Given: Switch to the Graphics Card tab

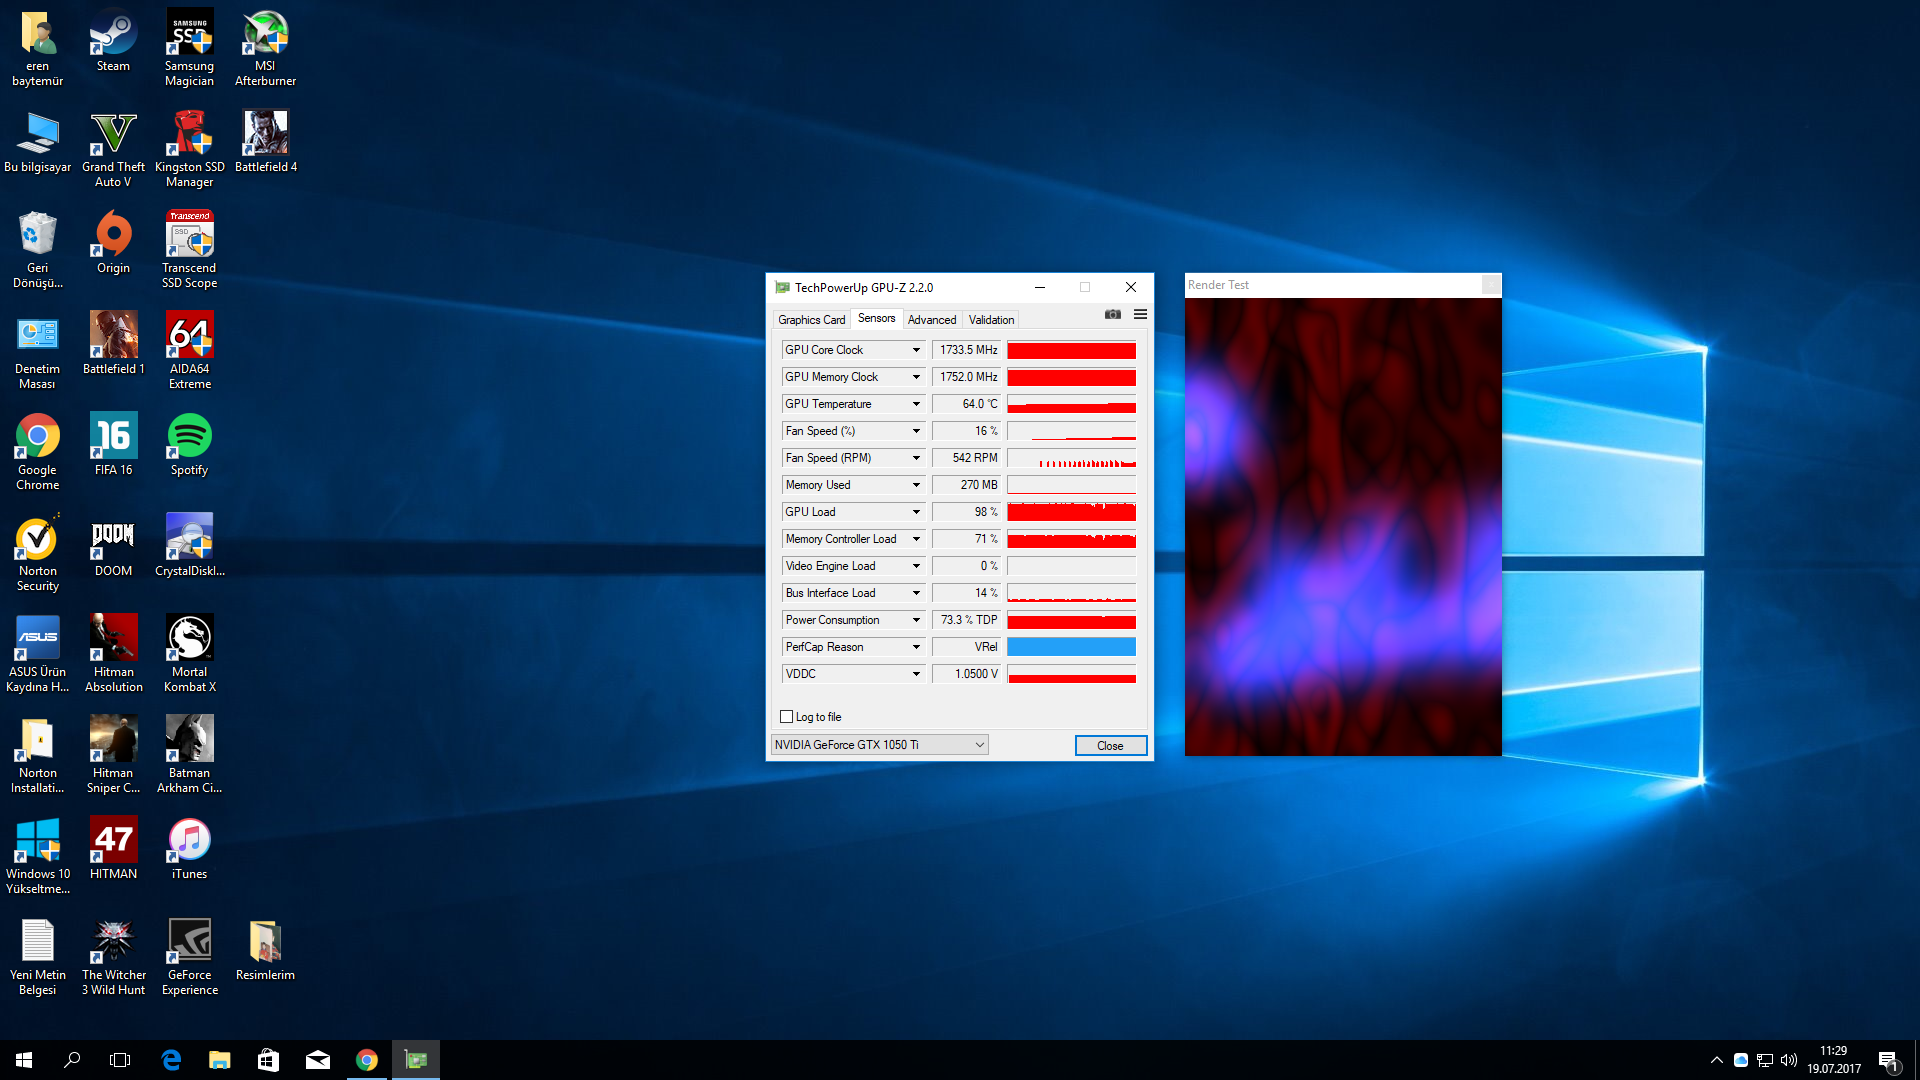Looking at the screenshot, I should coord(811,320).
